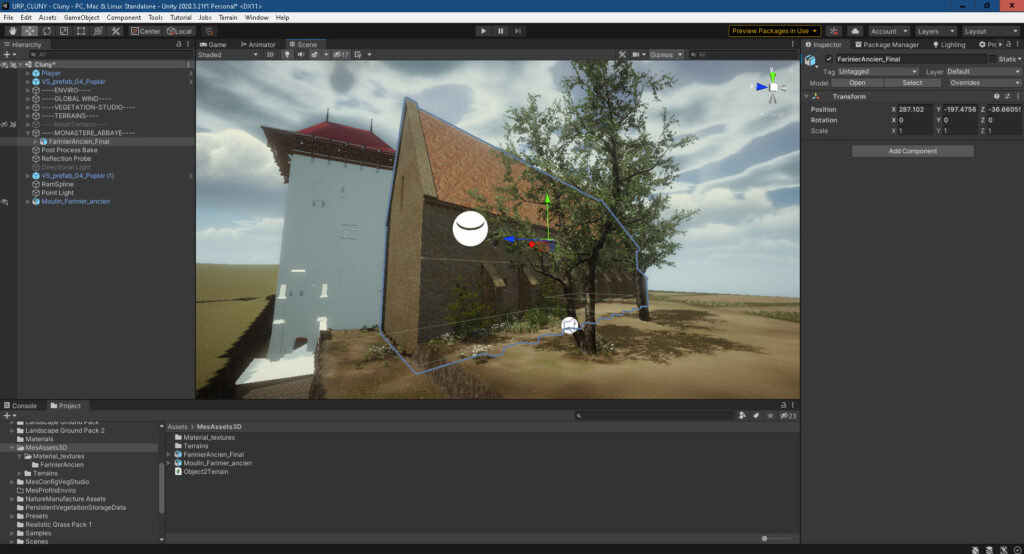The height and width of the screenshot is (554, 1024).
Task: Toggle scene lighting bulb icon
Action: (x=287, y=55)
